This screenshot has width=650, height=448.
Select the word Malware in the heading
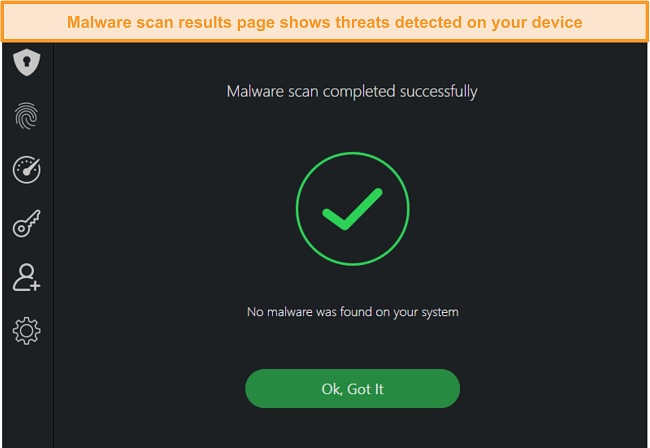(255, 92)
